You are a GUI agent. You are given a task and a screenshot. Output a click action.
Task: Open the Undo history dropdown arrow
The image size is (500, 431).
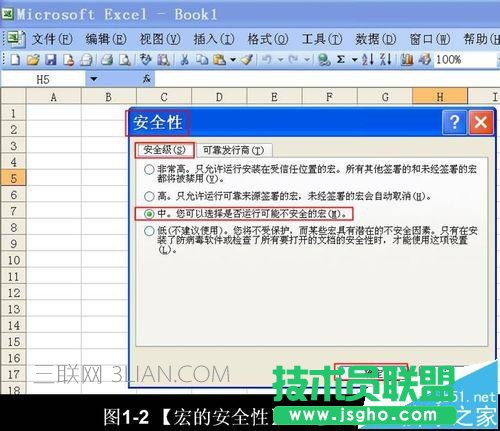click(280, 60)
